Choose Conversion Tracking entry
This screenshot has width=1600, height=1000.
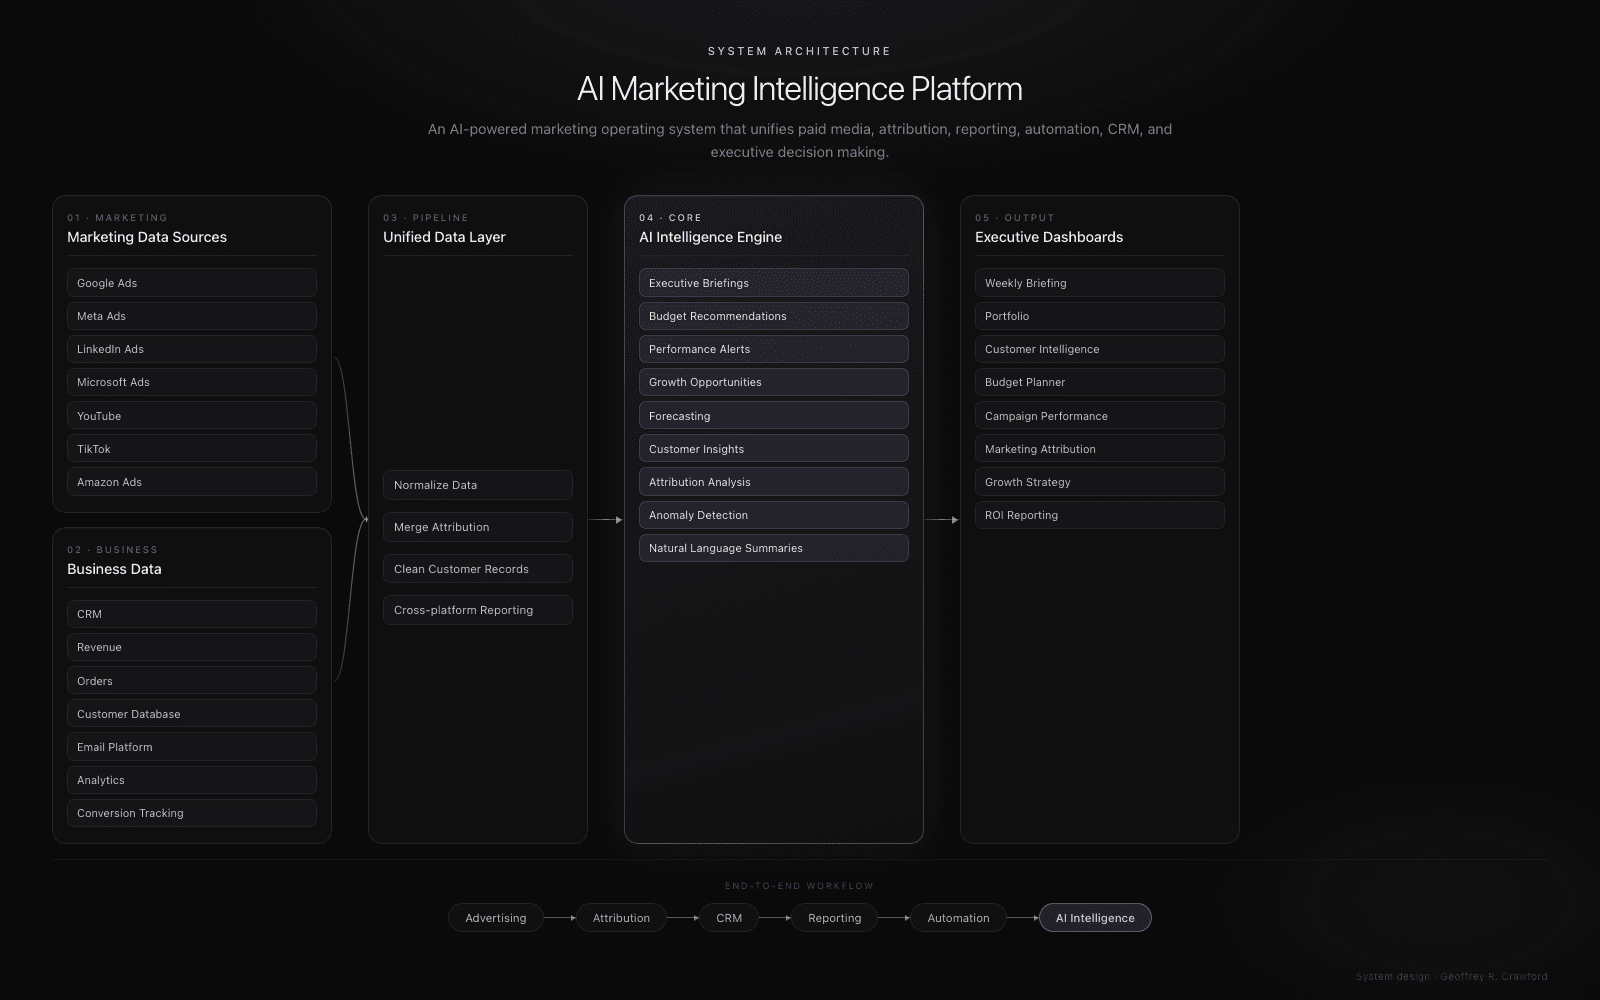(x=192, y=813)
